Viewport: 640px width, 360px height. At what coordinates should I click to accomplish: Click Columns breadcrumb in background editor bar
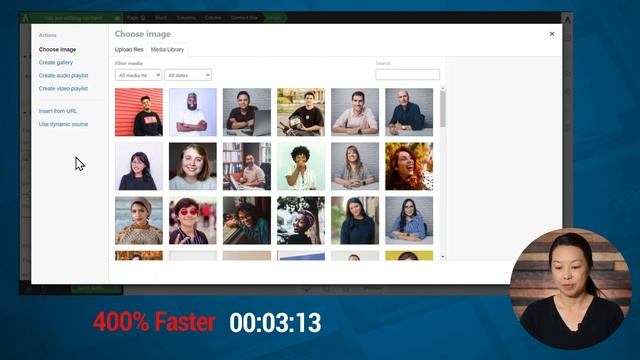[186, 18]
